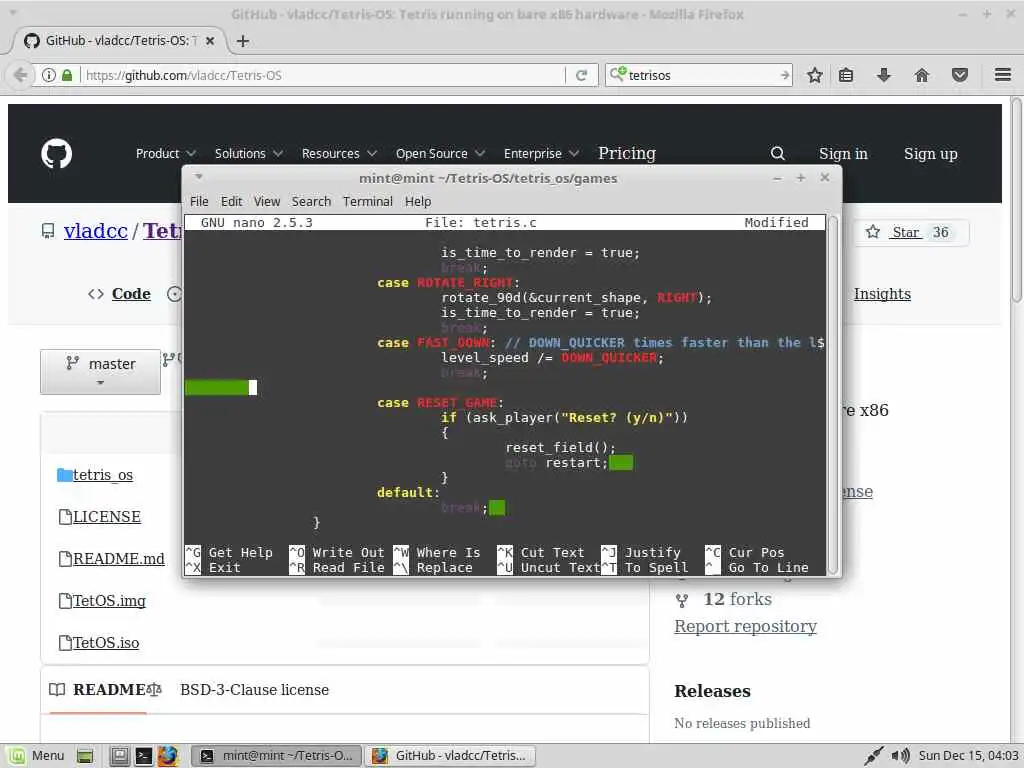Open the LICENSE file
This screenshot has width=1024, height=768.
pyautogui.click(x=106, y=517)
